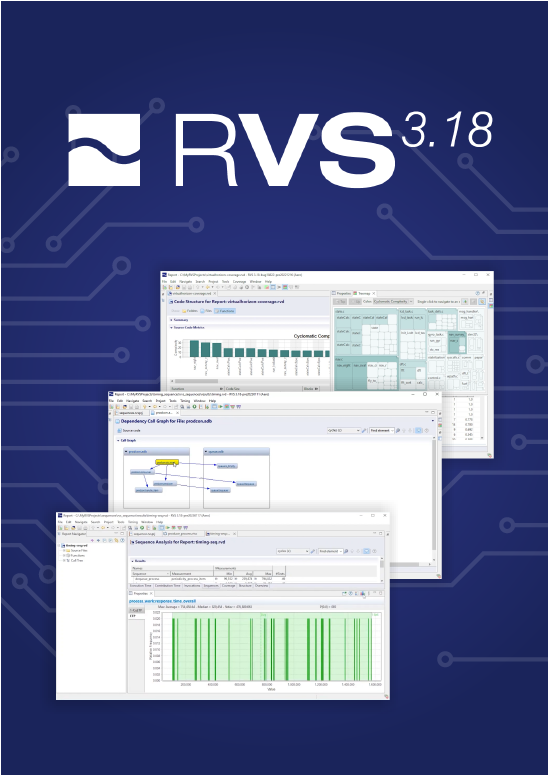Open Find element dropdown in Sequence Analysis window
The image size is (548, 775).
pos(331,551)
